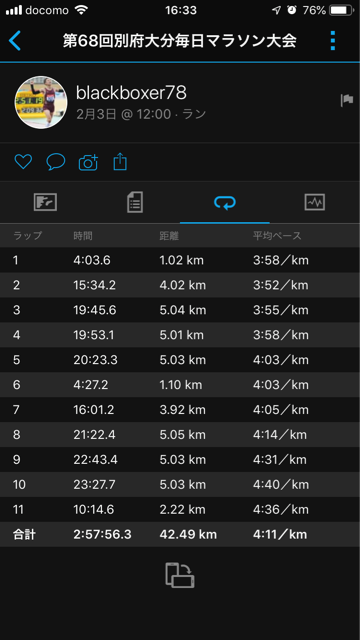Tap the 平均ペース column header
Screen dimensions: 360x640
tap(277, 236)
